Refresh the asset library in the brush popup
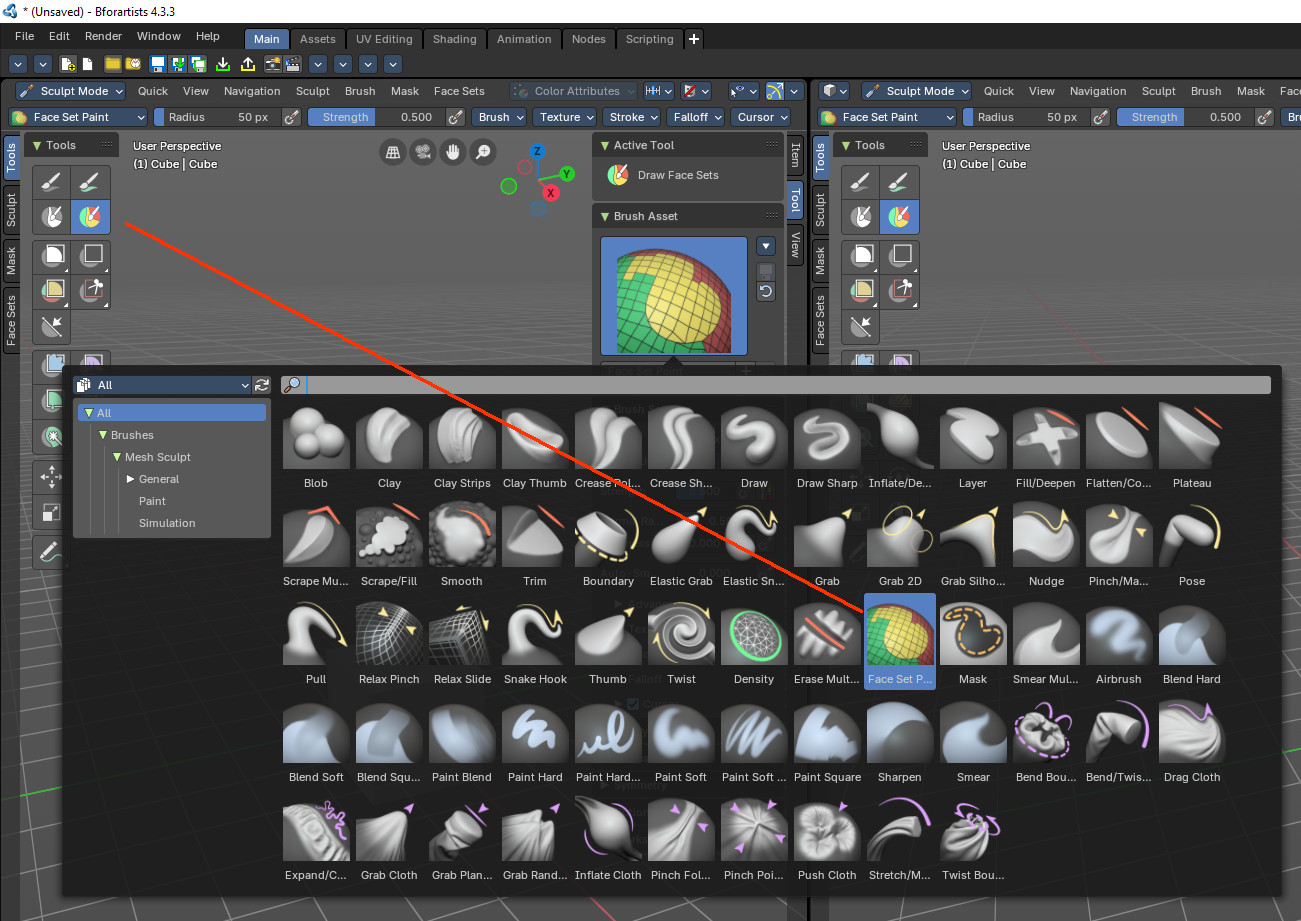The image size is (1301, 921). point(262,385)
